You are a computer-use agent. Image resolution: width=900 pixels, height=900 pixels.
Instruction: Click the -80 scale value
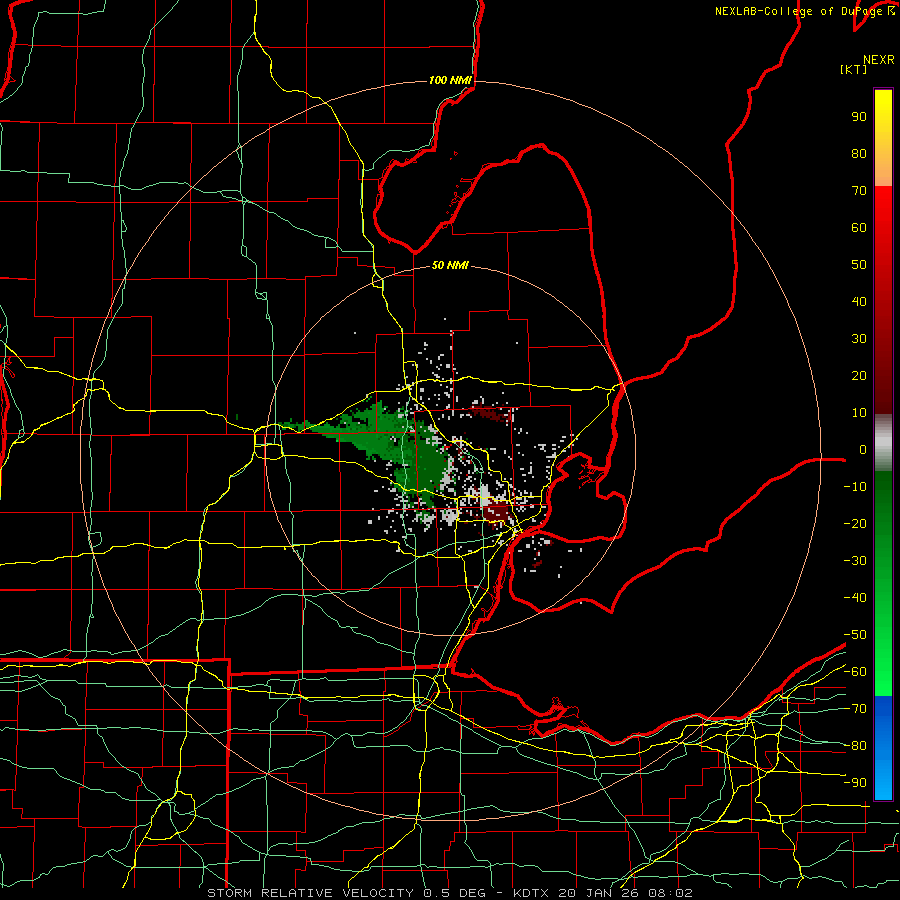coord(855,746)
